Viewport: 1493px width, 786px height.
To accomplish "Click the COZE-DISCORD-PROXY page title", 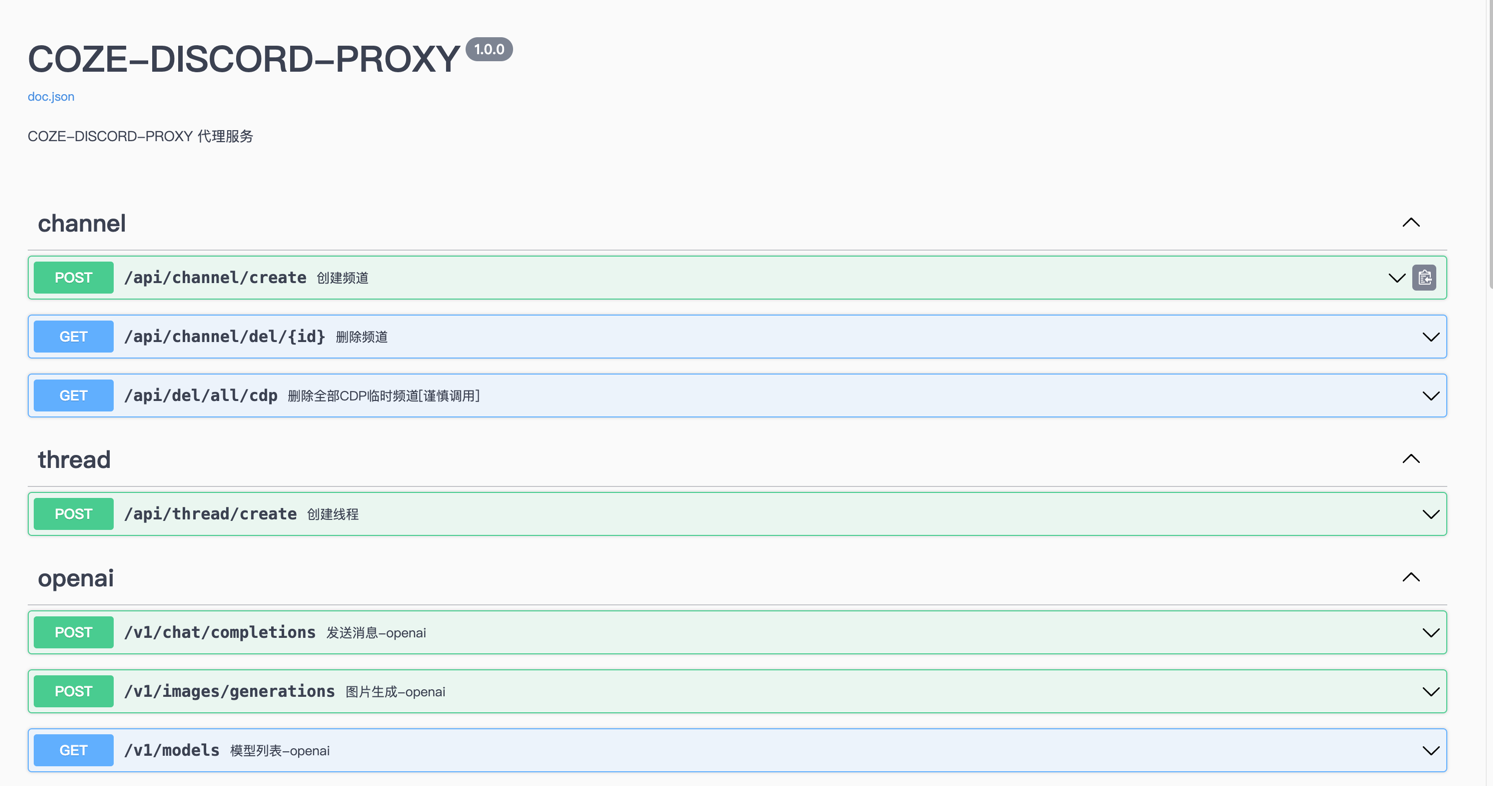I will [x=244, y=59].
